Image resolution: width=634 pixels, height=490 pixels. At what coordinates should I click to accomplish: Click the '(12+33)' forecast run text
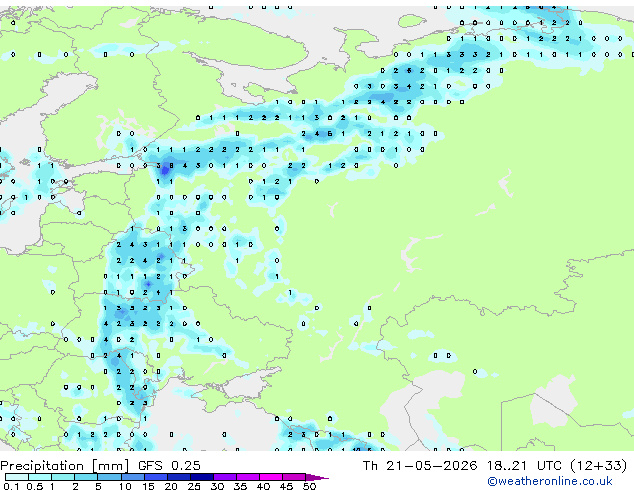[x=598, y=466]
